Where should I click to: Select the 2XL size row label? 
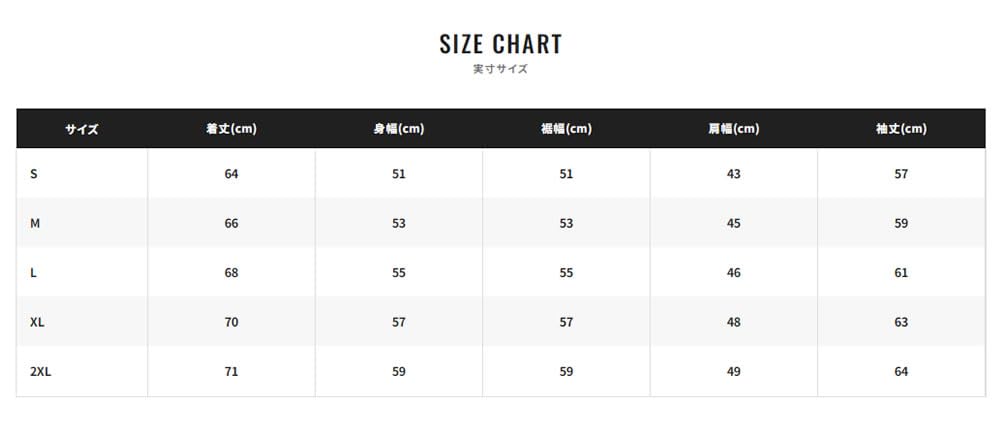40,372
